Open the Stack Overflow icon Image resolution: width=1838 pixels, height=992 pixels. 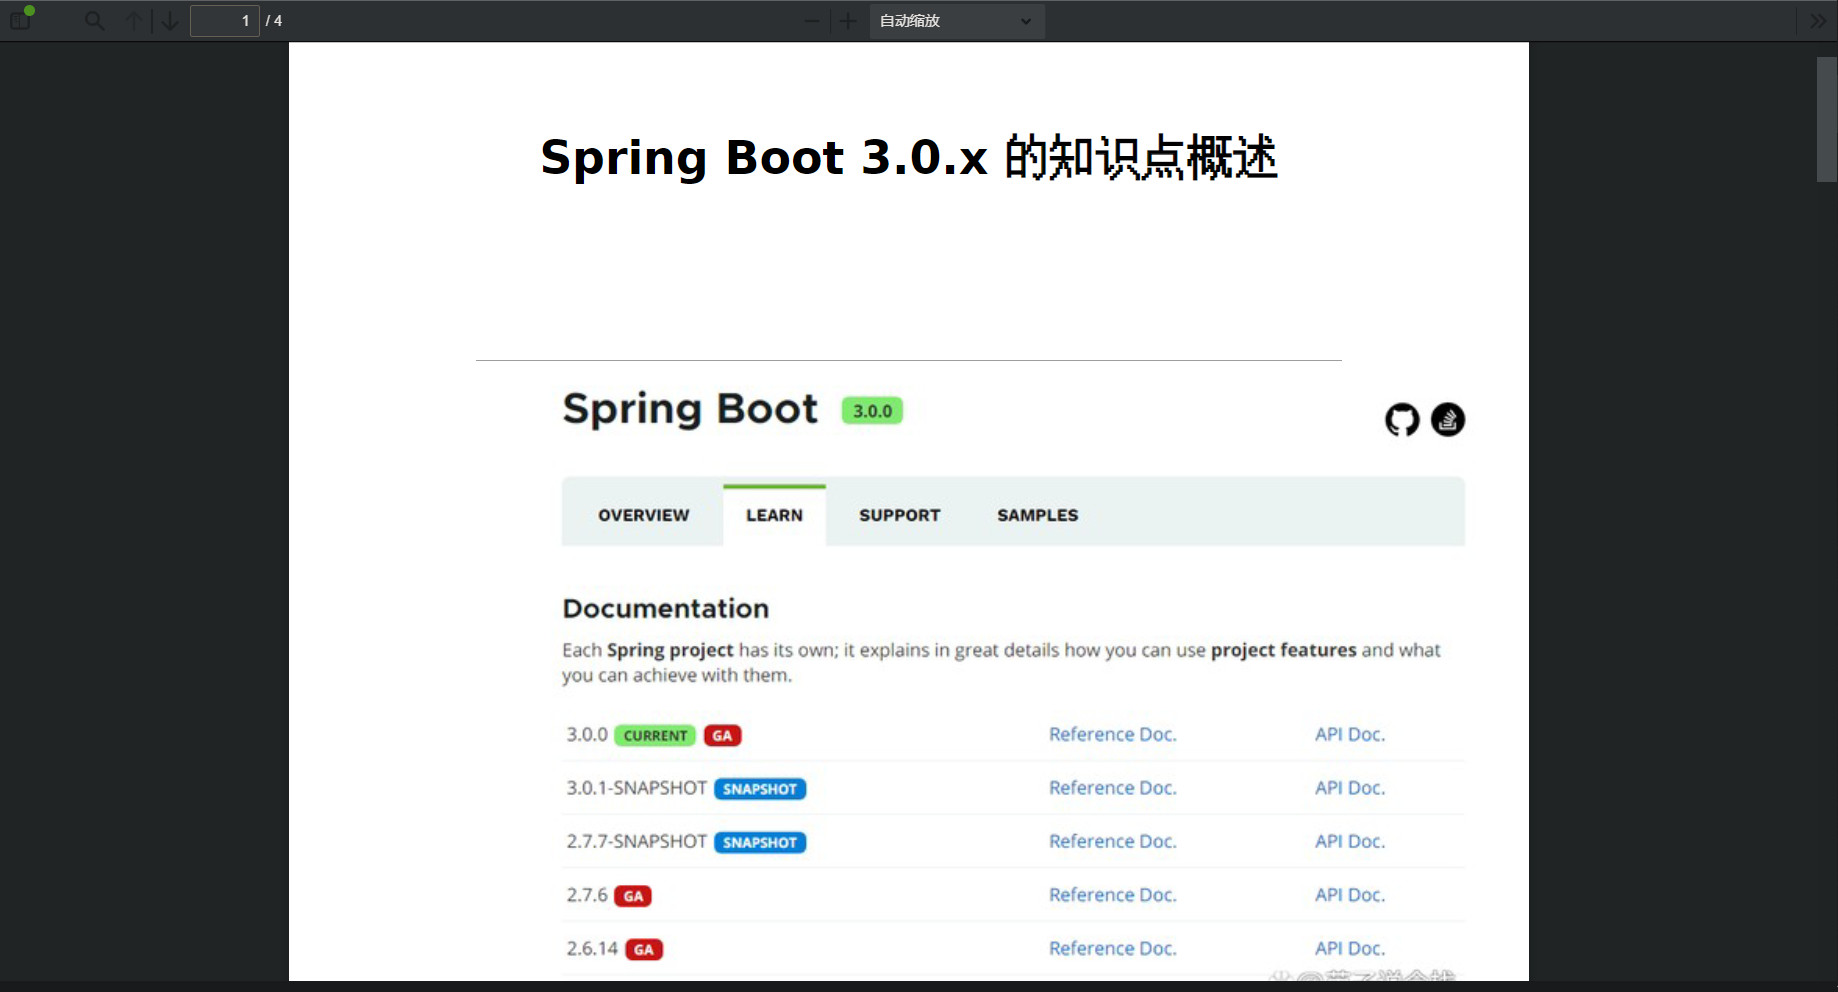click(1448, 420)
